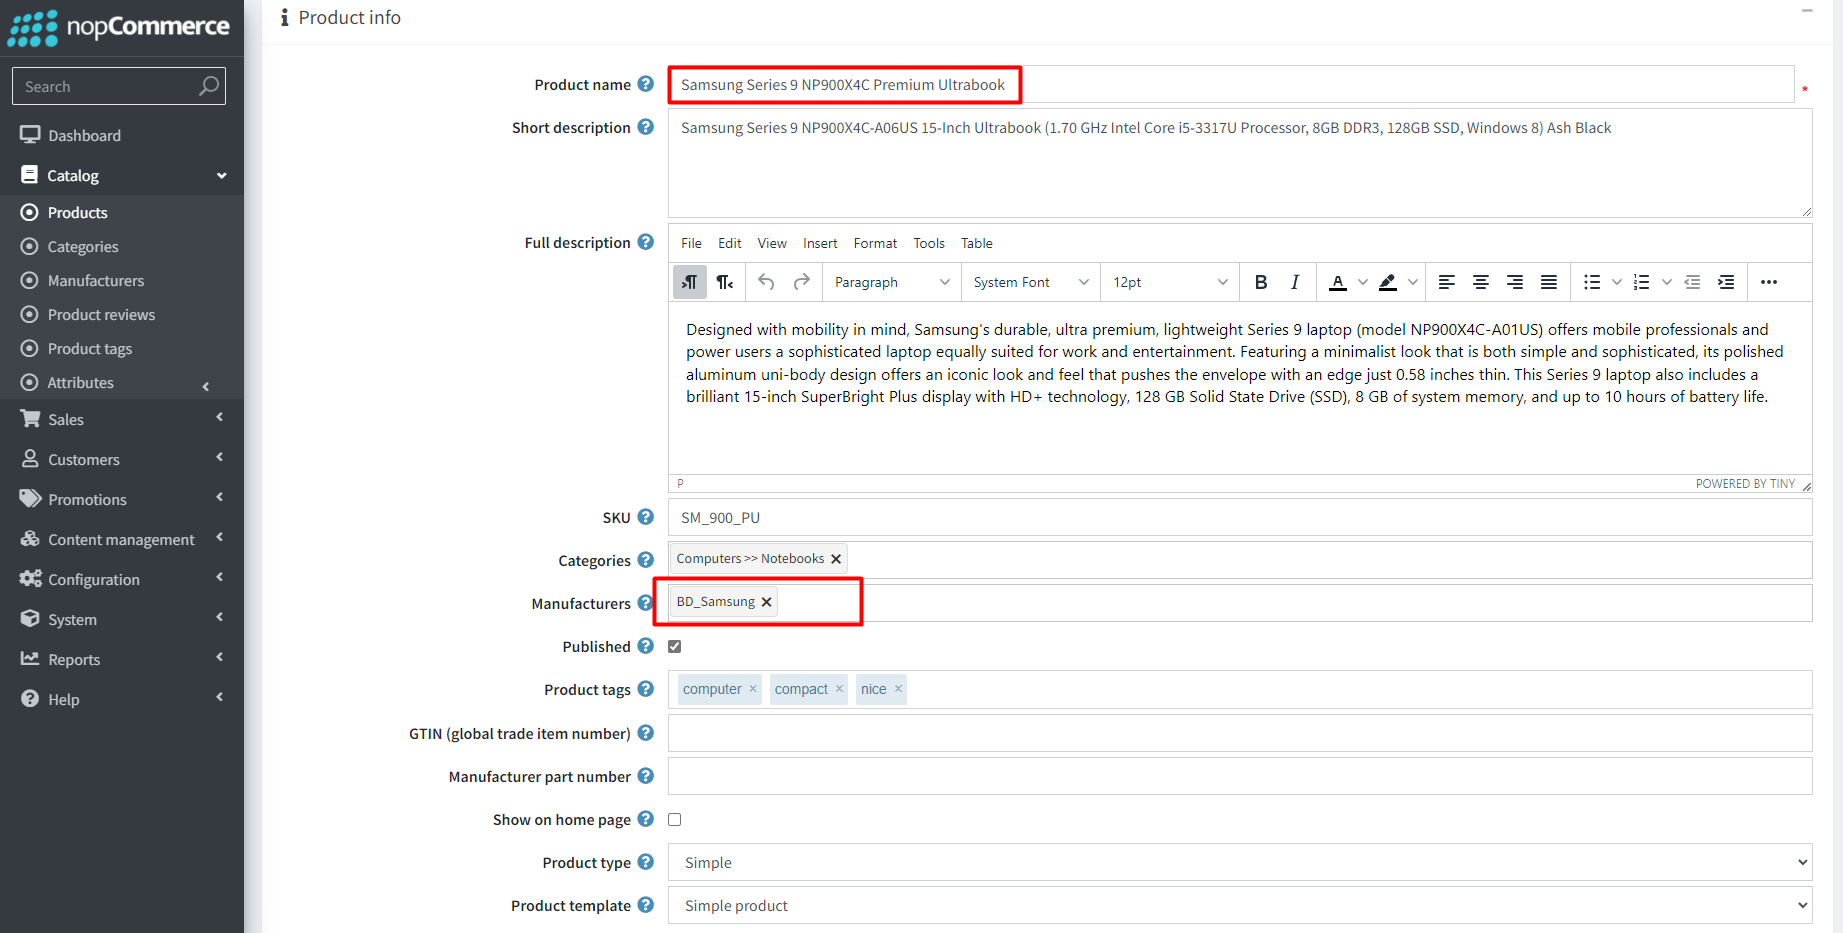Open the font size 12pt dropdown
This screenshot has width=1843, height=933.
(x=1169, y=283)
